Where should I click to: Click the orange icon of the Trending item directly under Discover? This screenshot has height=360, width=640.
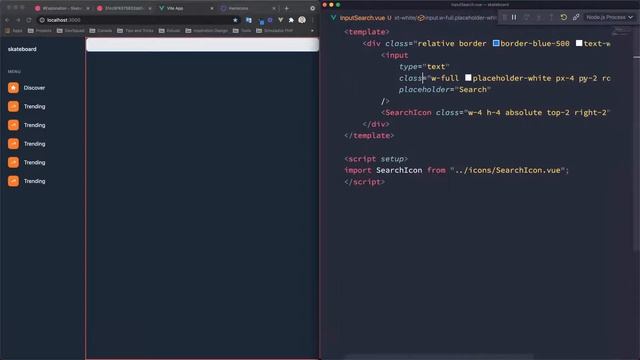pyautogui.click(x=13, y=107)
